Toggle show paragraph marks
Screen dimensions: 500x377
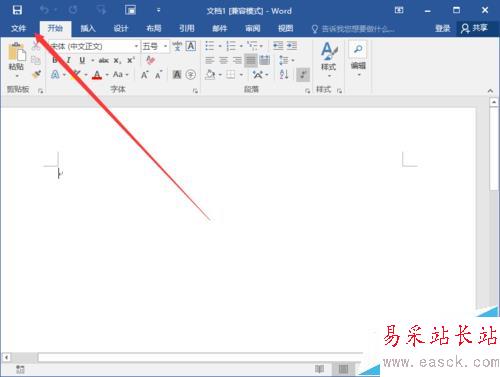tap(303, 75)
